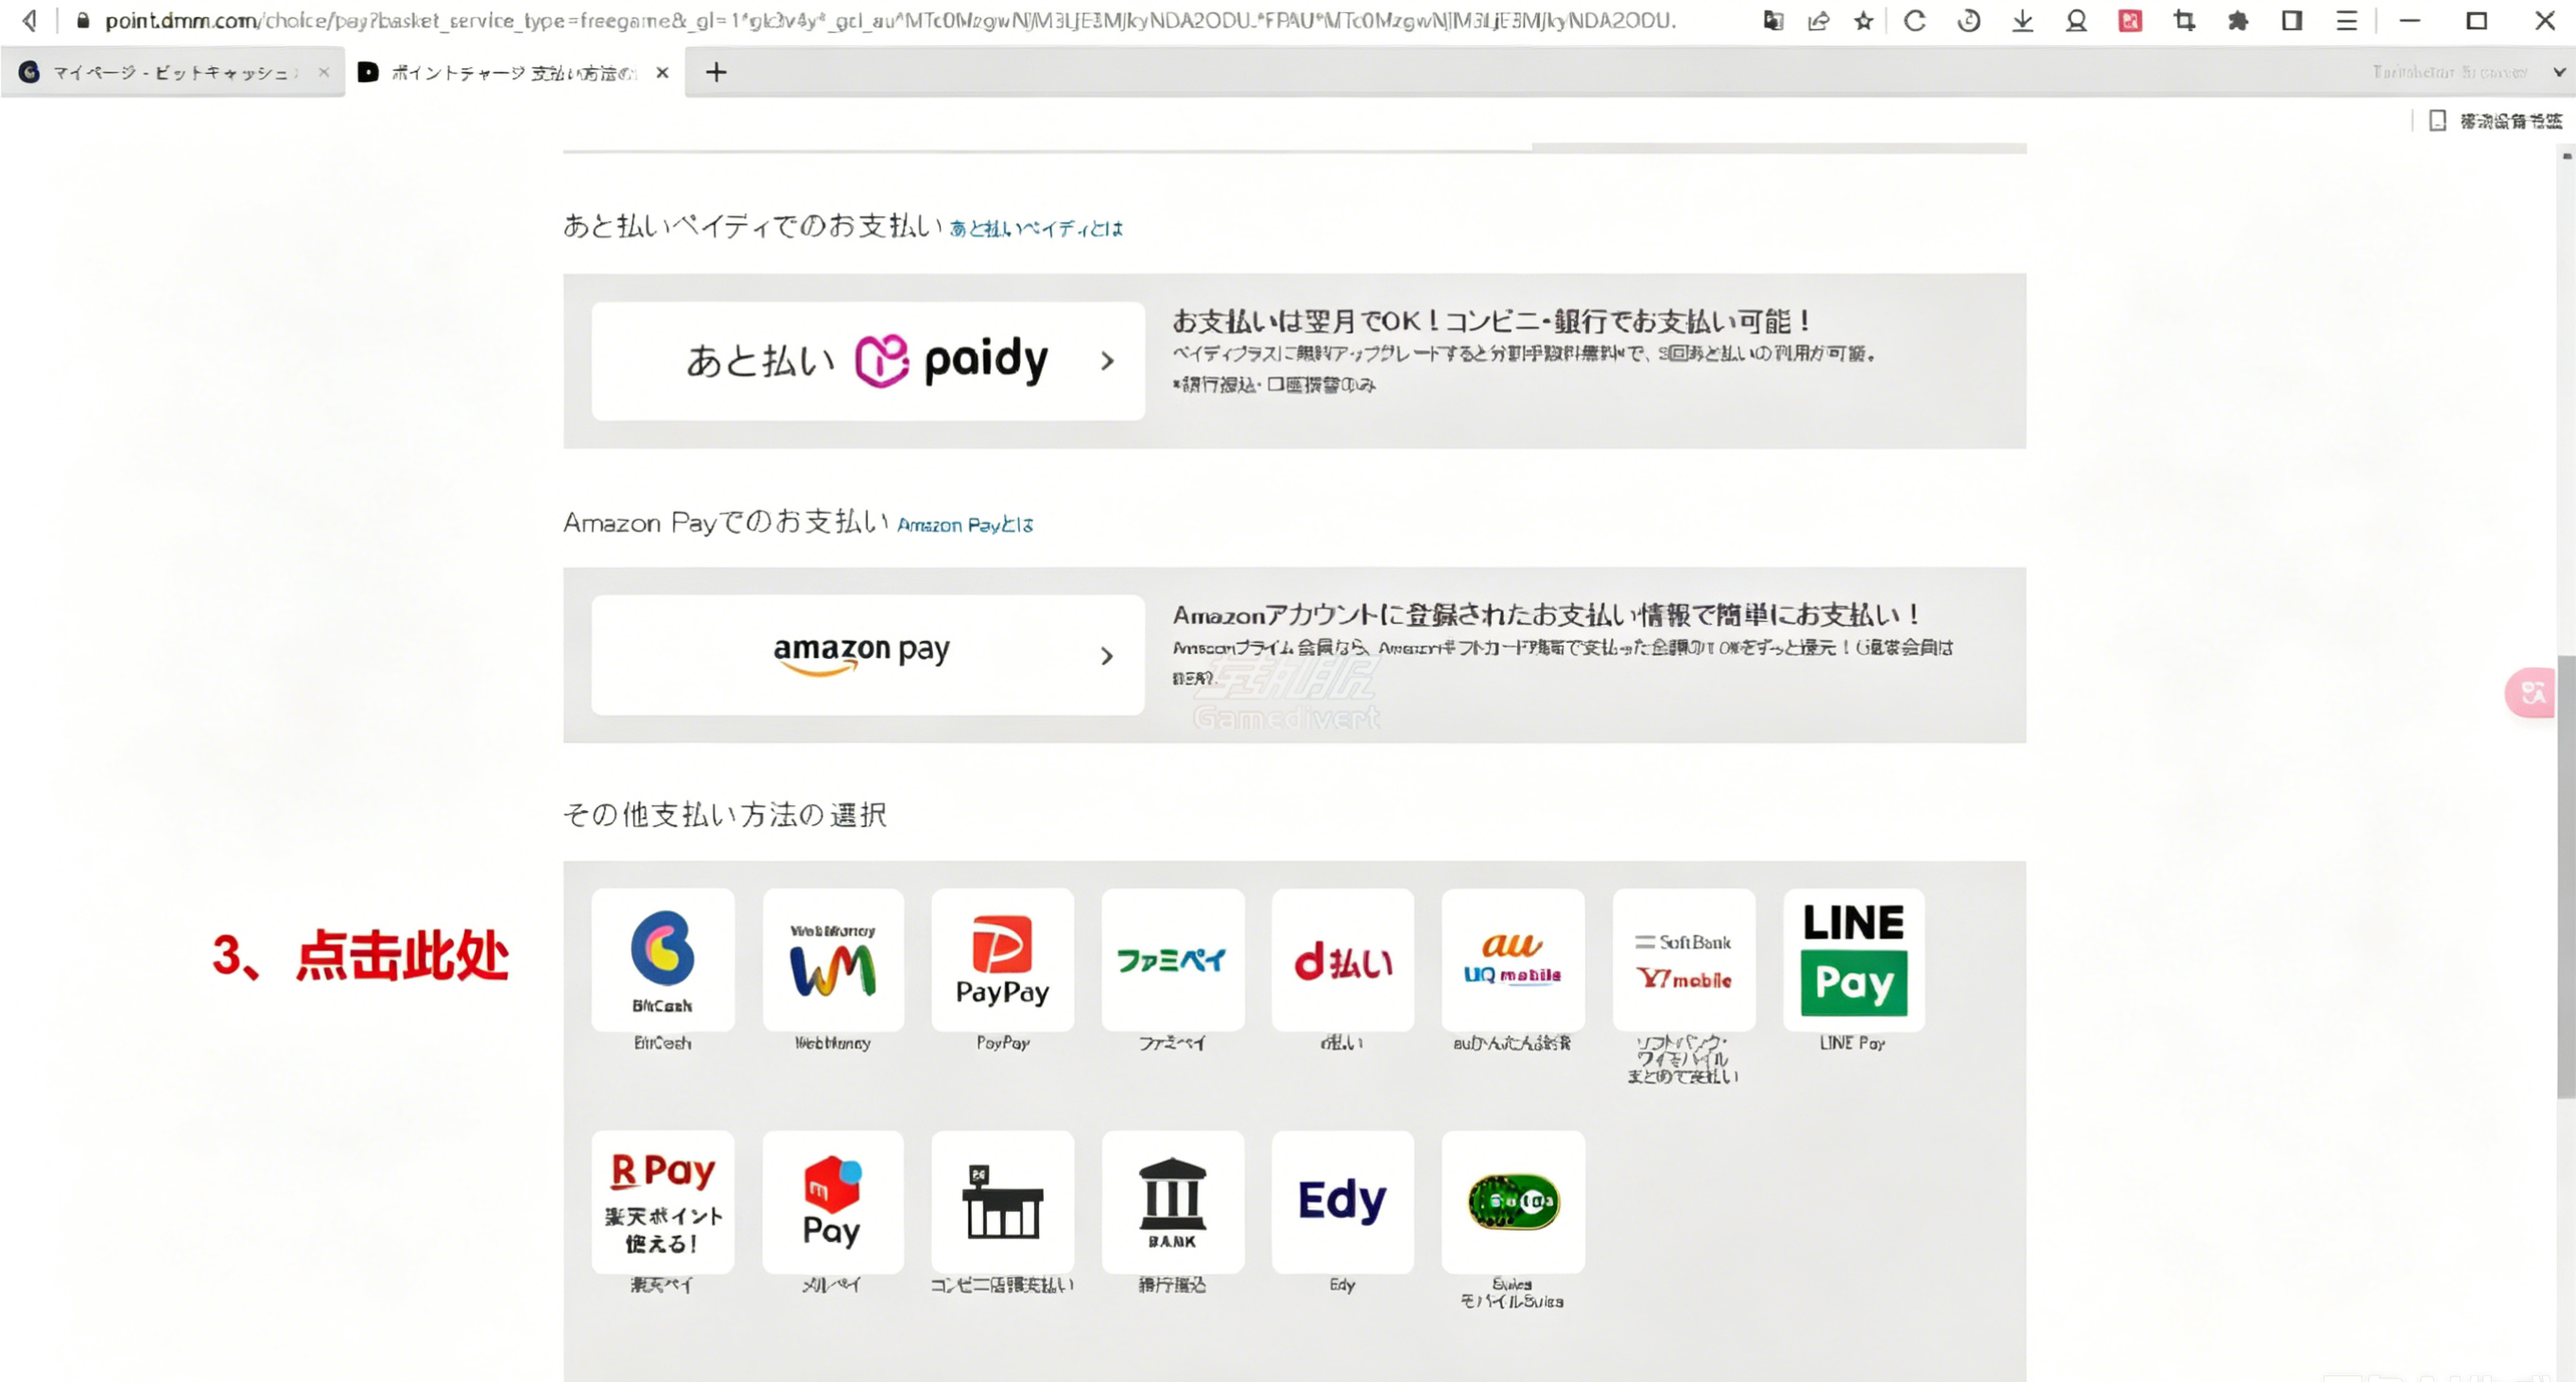Choose the FamiPay payment icon
Screen dimensions: 2576x1382
coord(1173,959)
